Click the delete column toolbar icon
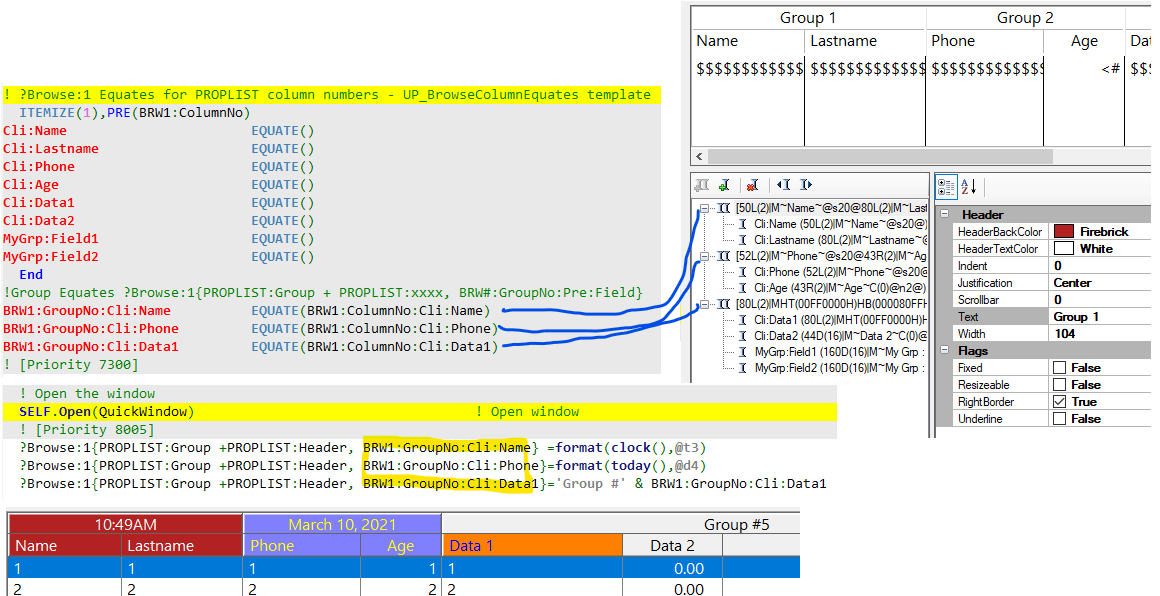The image size is (1160, 596). tap(752, 185)
